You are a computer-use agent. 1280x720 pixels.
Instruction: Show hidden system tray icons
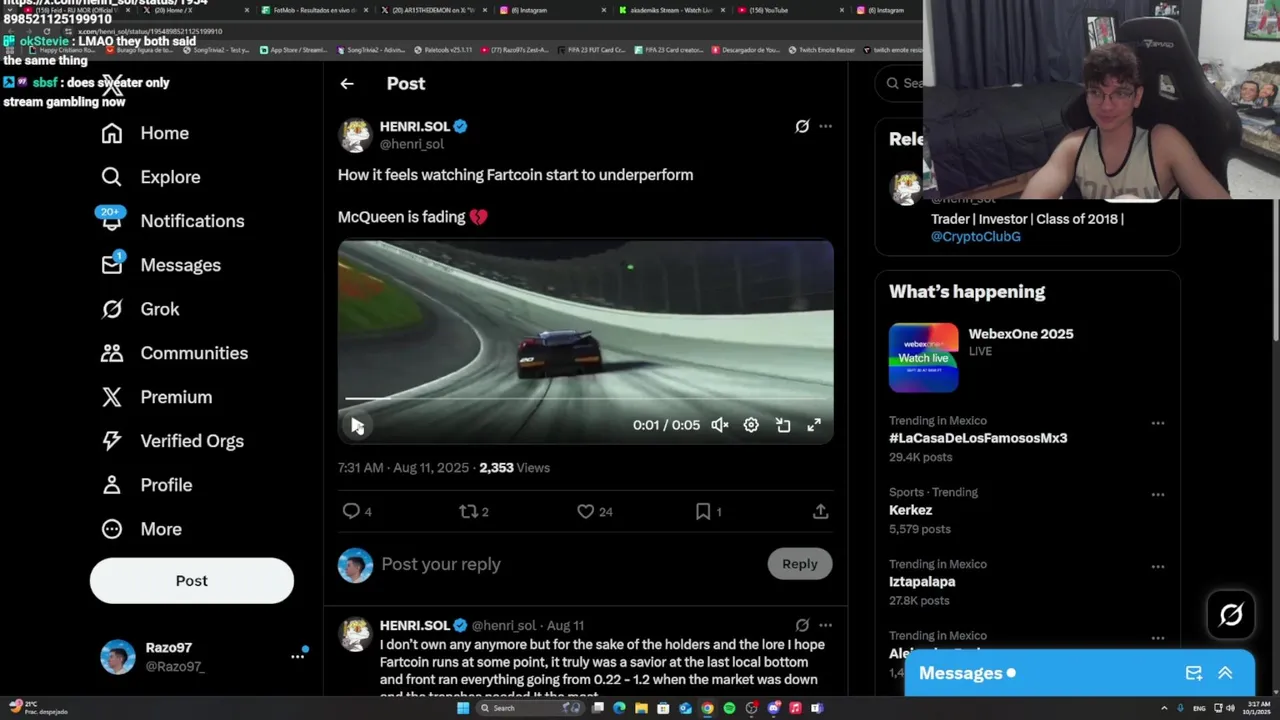pos(1164,708)
